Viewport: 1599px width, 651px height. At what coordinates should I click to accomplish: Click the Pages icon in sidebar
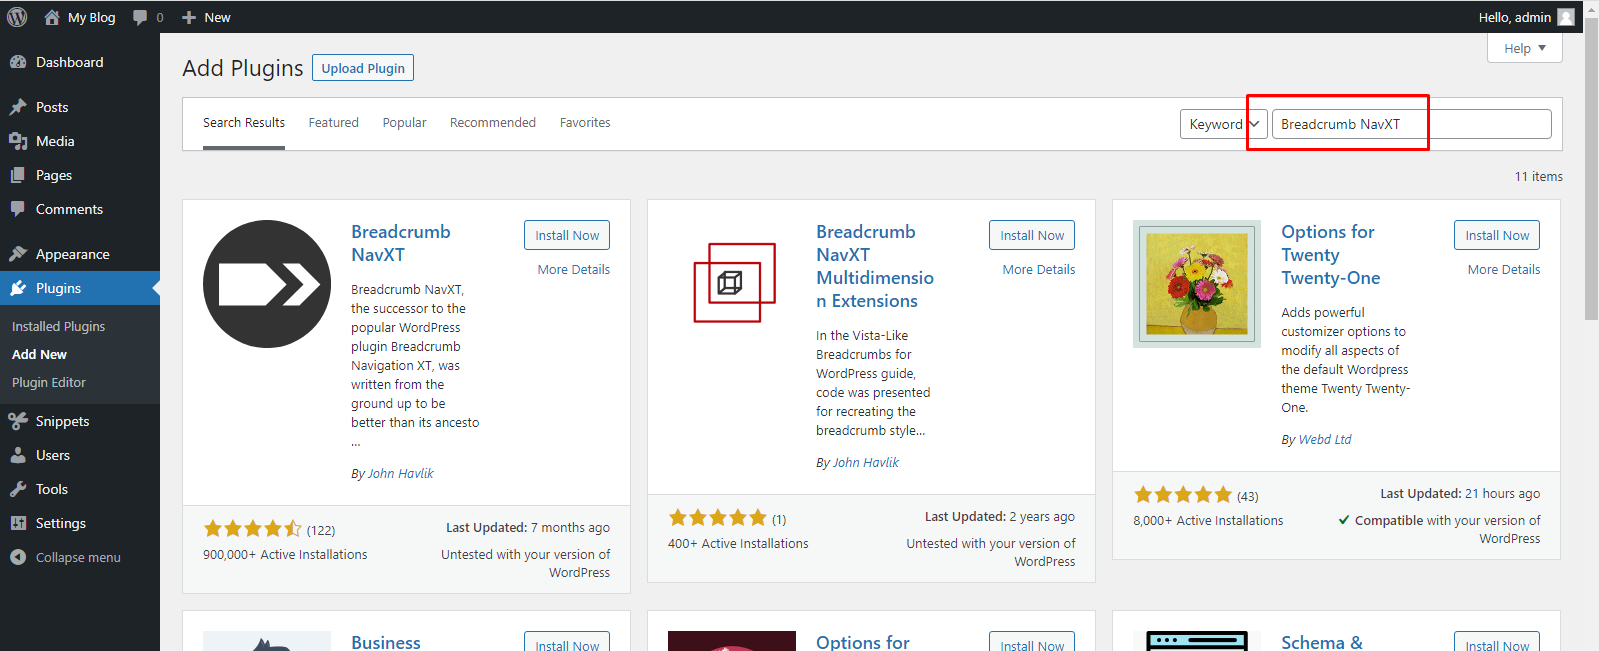(x=18, y=175)
